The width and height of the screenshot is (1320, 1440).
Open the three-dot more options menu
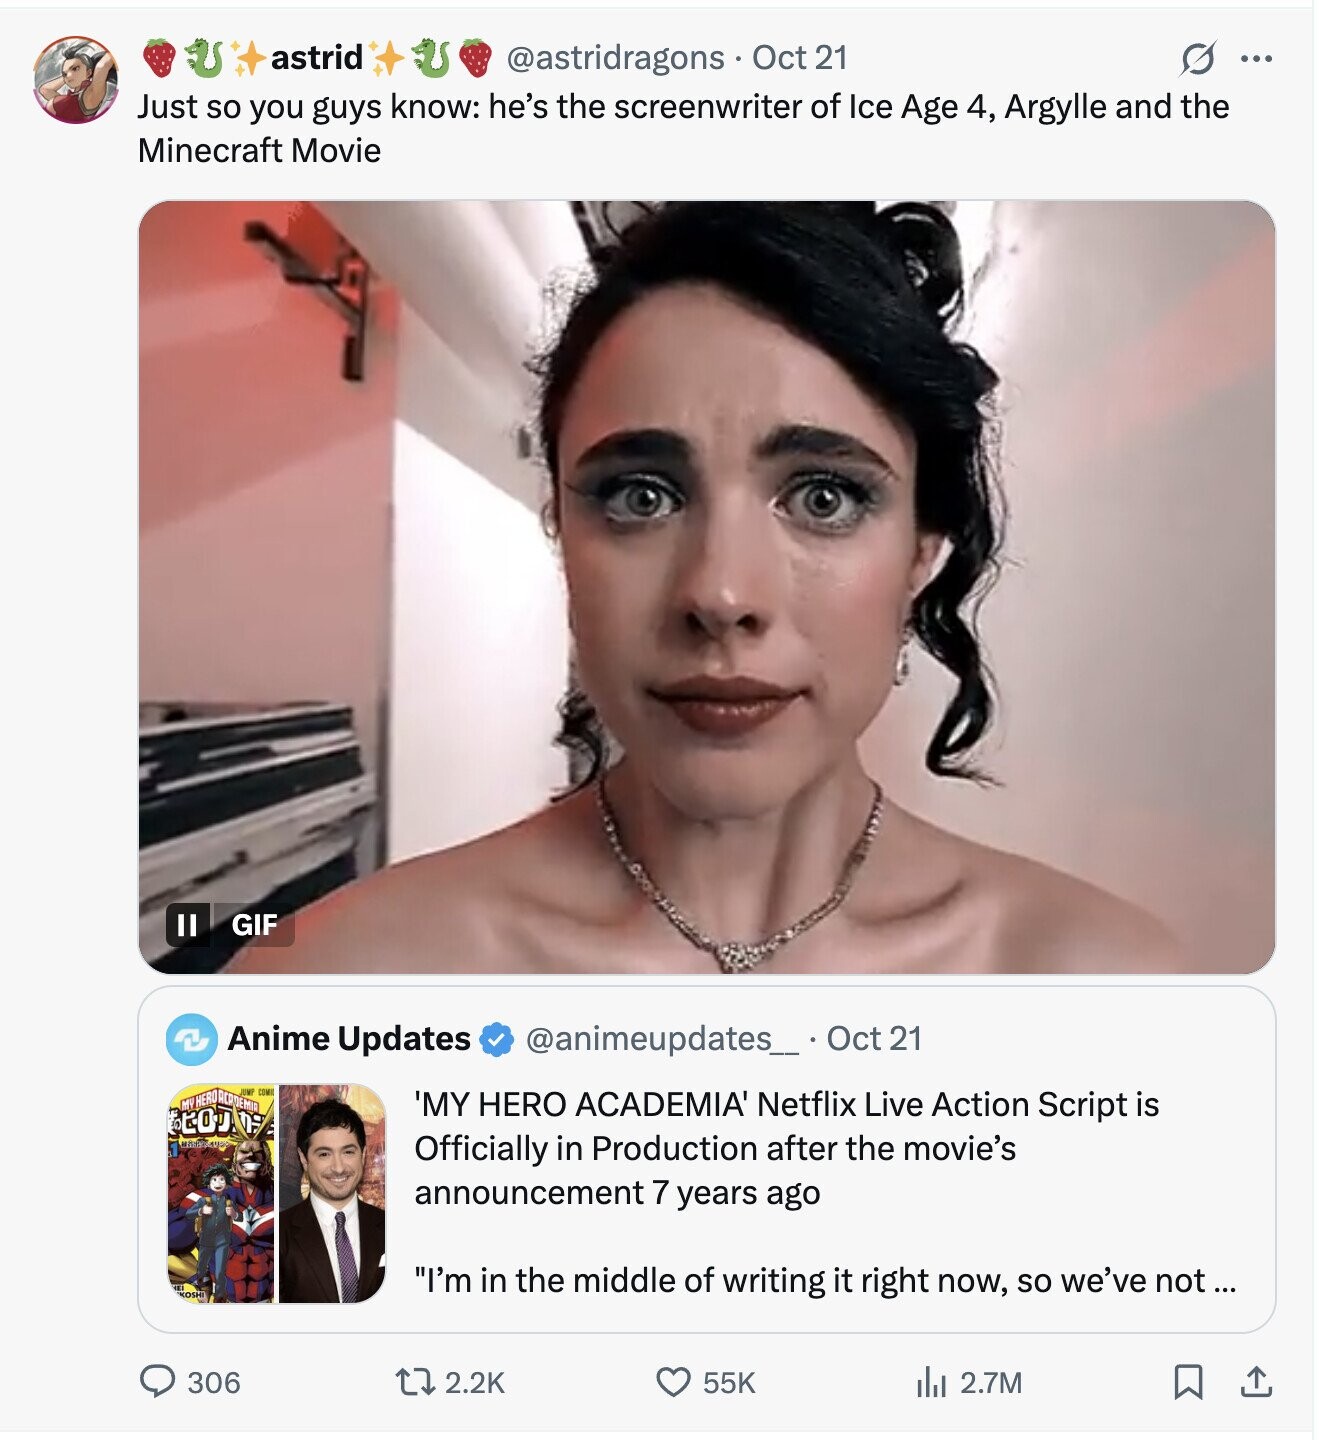tap(1256, 59)
